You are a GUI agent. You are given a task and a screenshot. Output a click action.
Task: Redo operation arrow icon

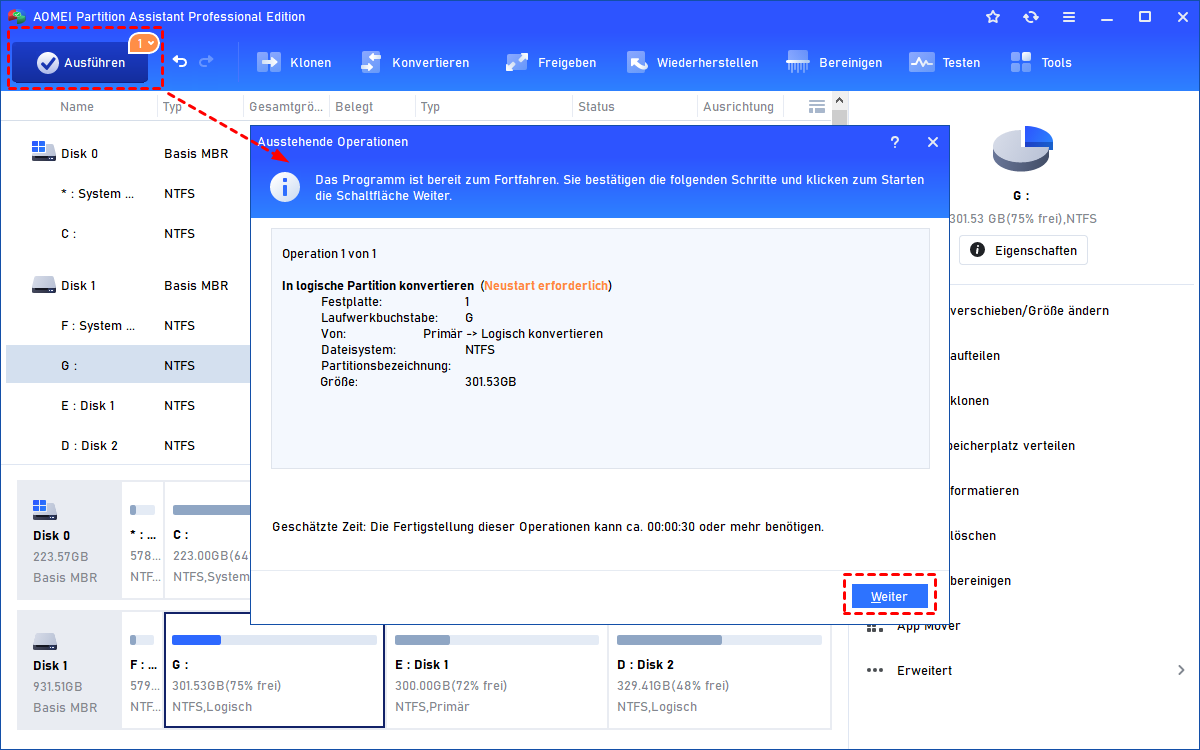(x=206, y=62)
